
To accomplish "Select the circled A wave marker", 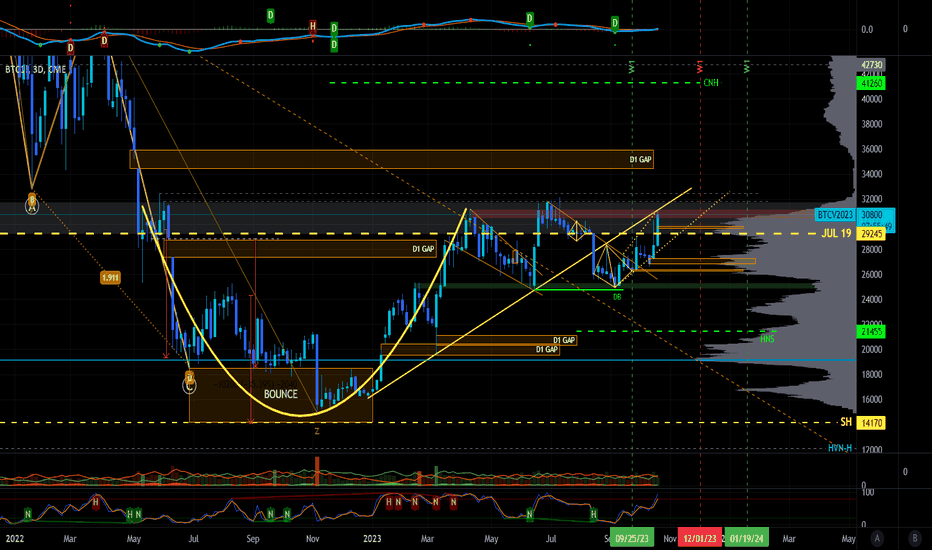I will click(32, 206).
